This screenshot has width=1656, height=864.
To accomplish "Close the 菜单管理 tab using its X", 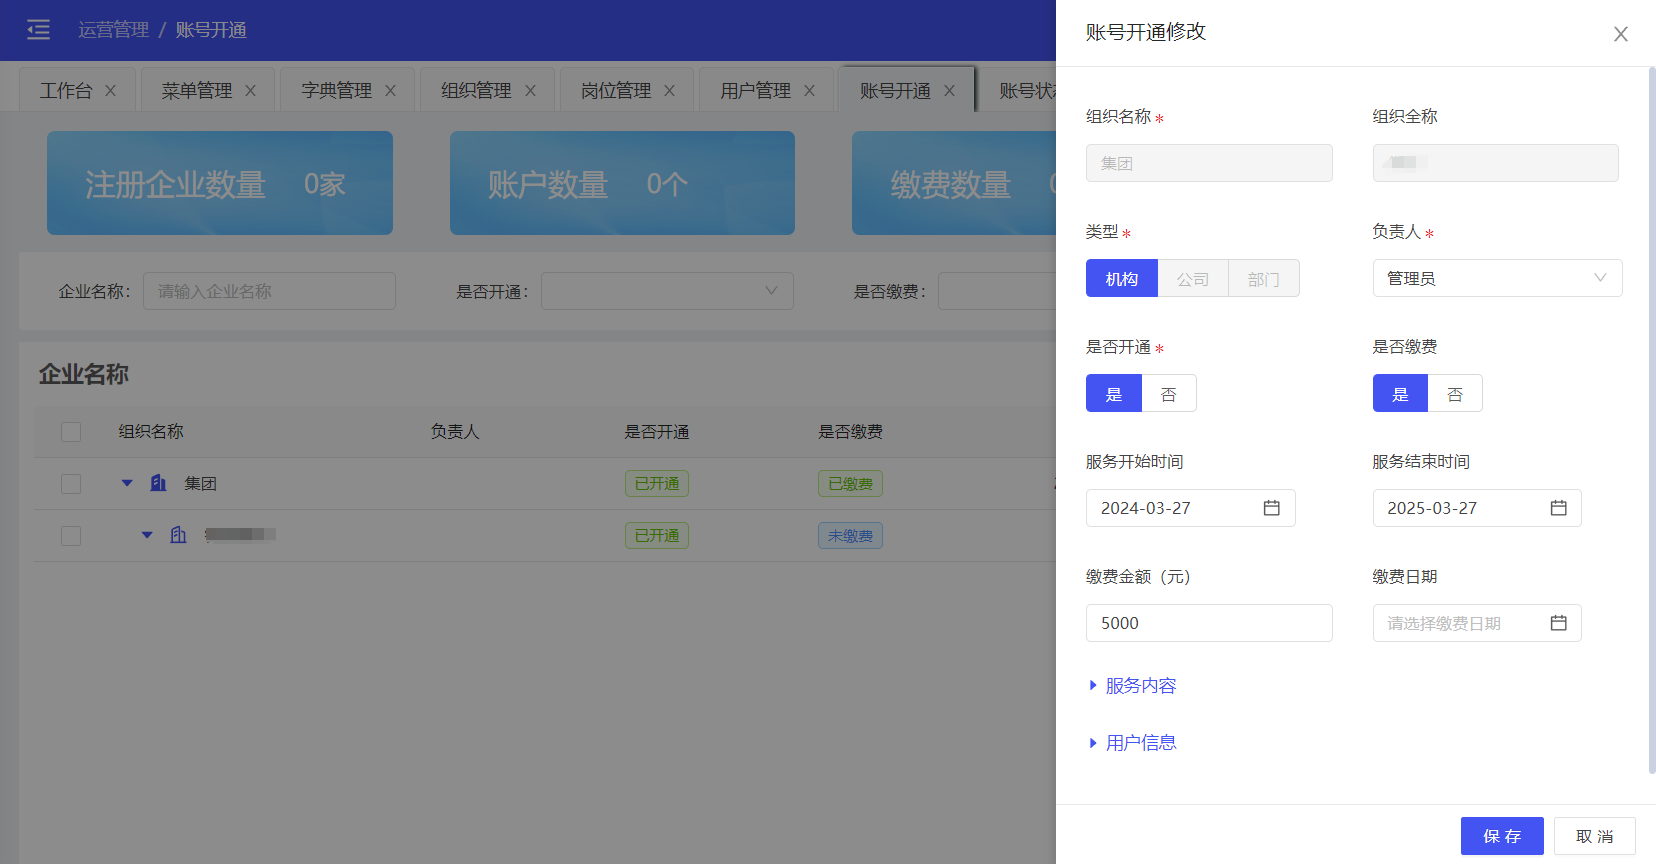I will pyautogui.click(x=251, y=91).
